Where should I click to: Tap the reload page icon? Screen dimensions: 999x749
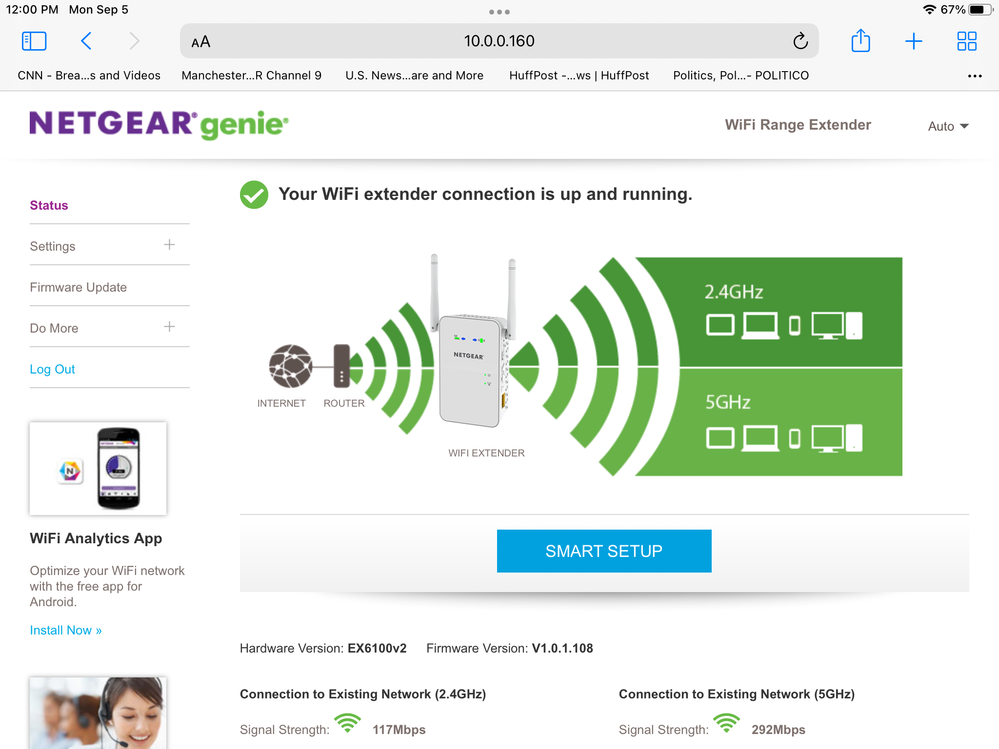click(800, 41)
